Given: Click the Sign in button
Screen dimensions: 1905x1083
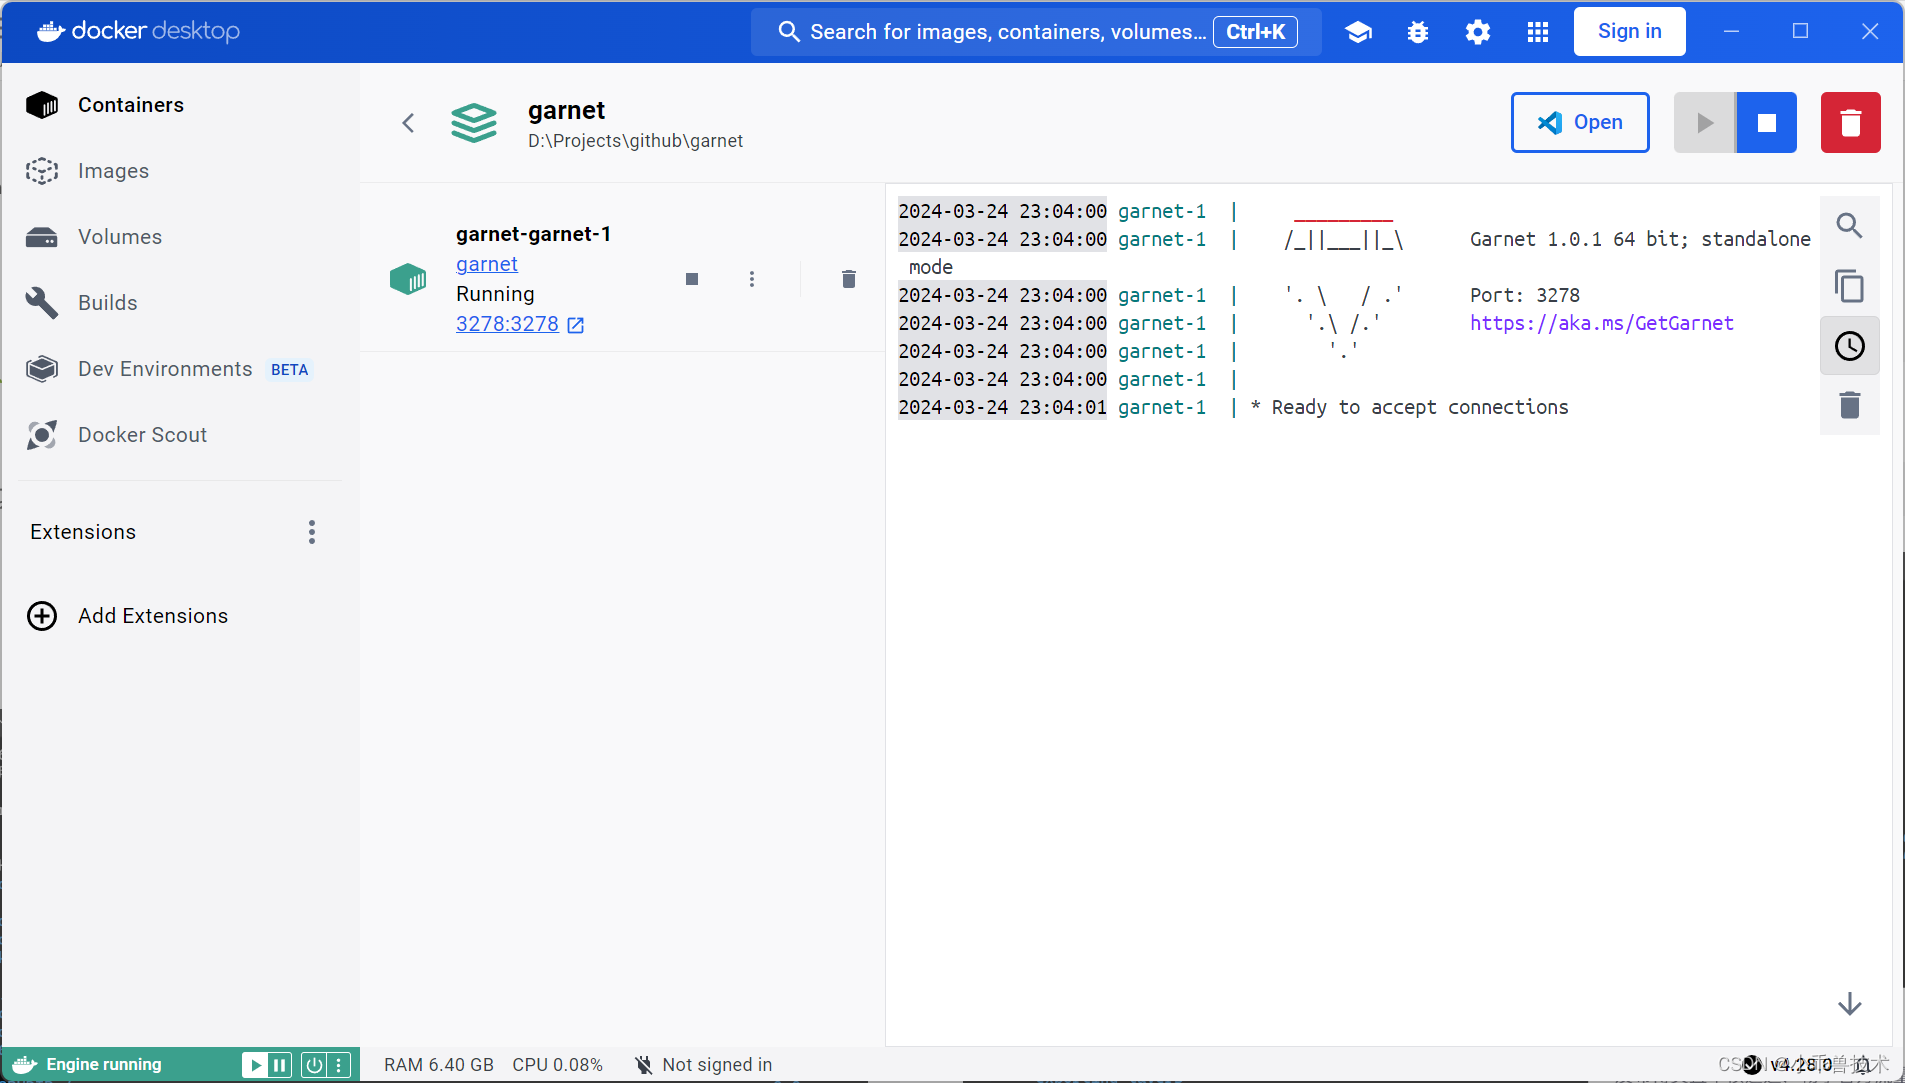Looking at the screenshot, I should click(1628, 31).
